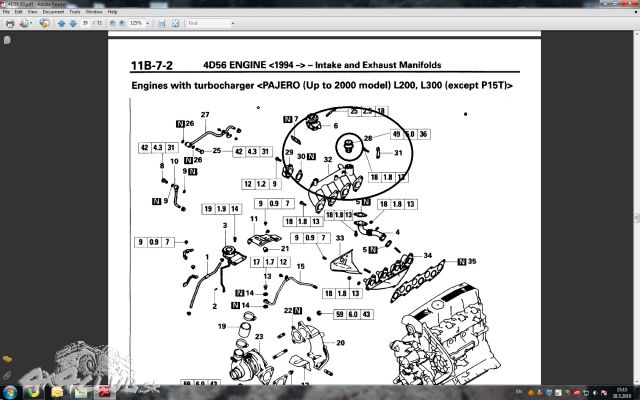Open the dropdown arrow beside the create PDF icon
Viewport: 640px width, 400px height.
pos(31,23)
